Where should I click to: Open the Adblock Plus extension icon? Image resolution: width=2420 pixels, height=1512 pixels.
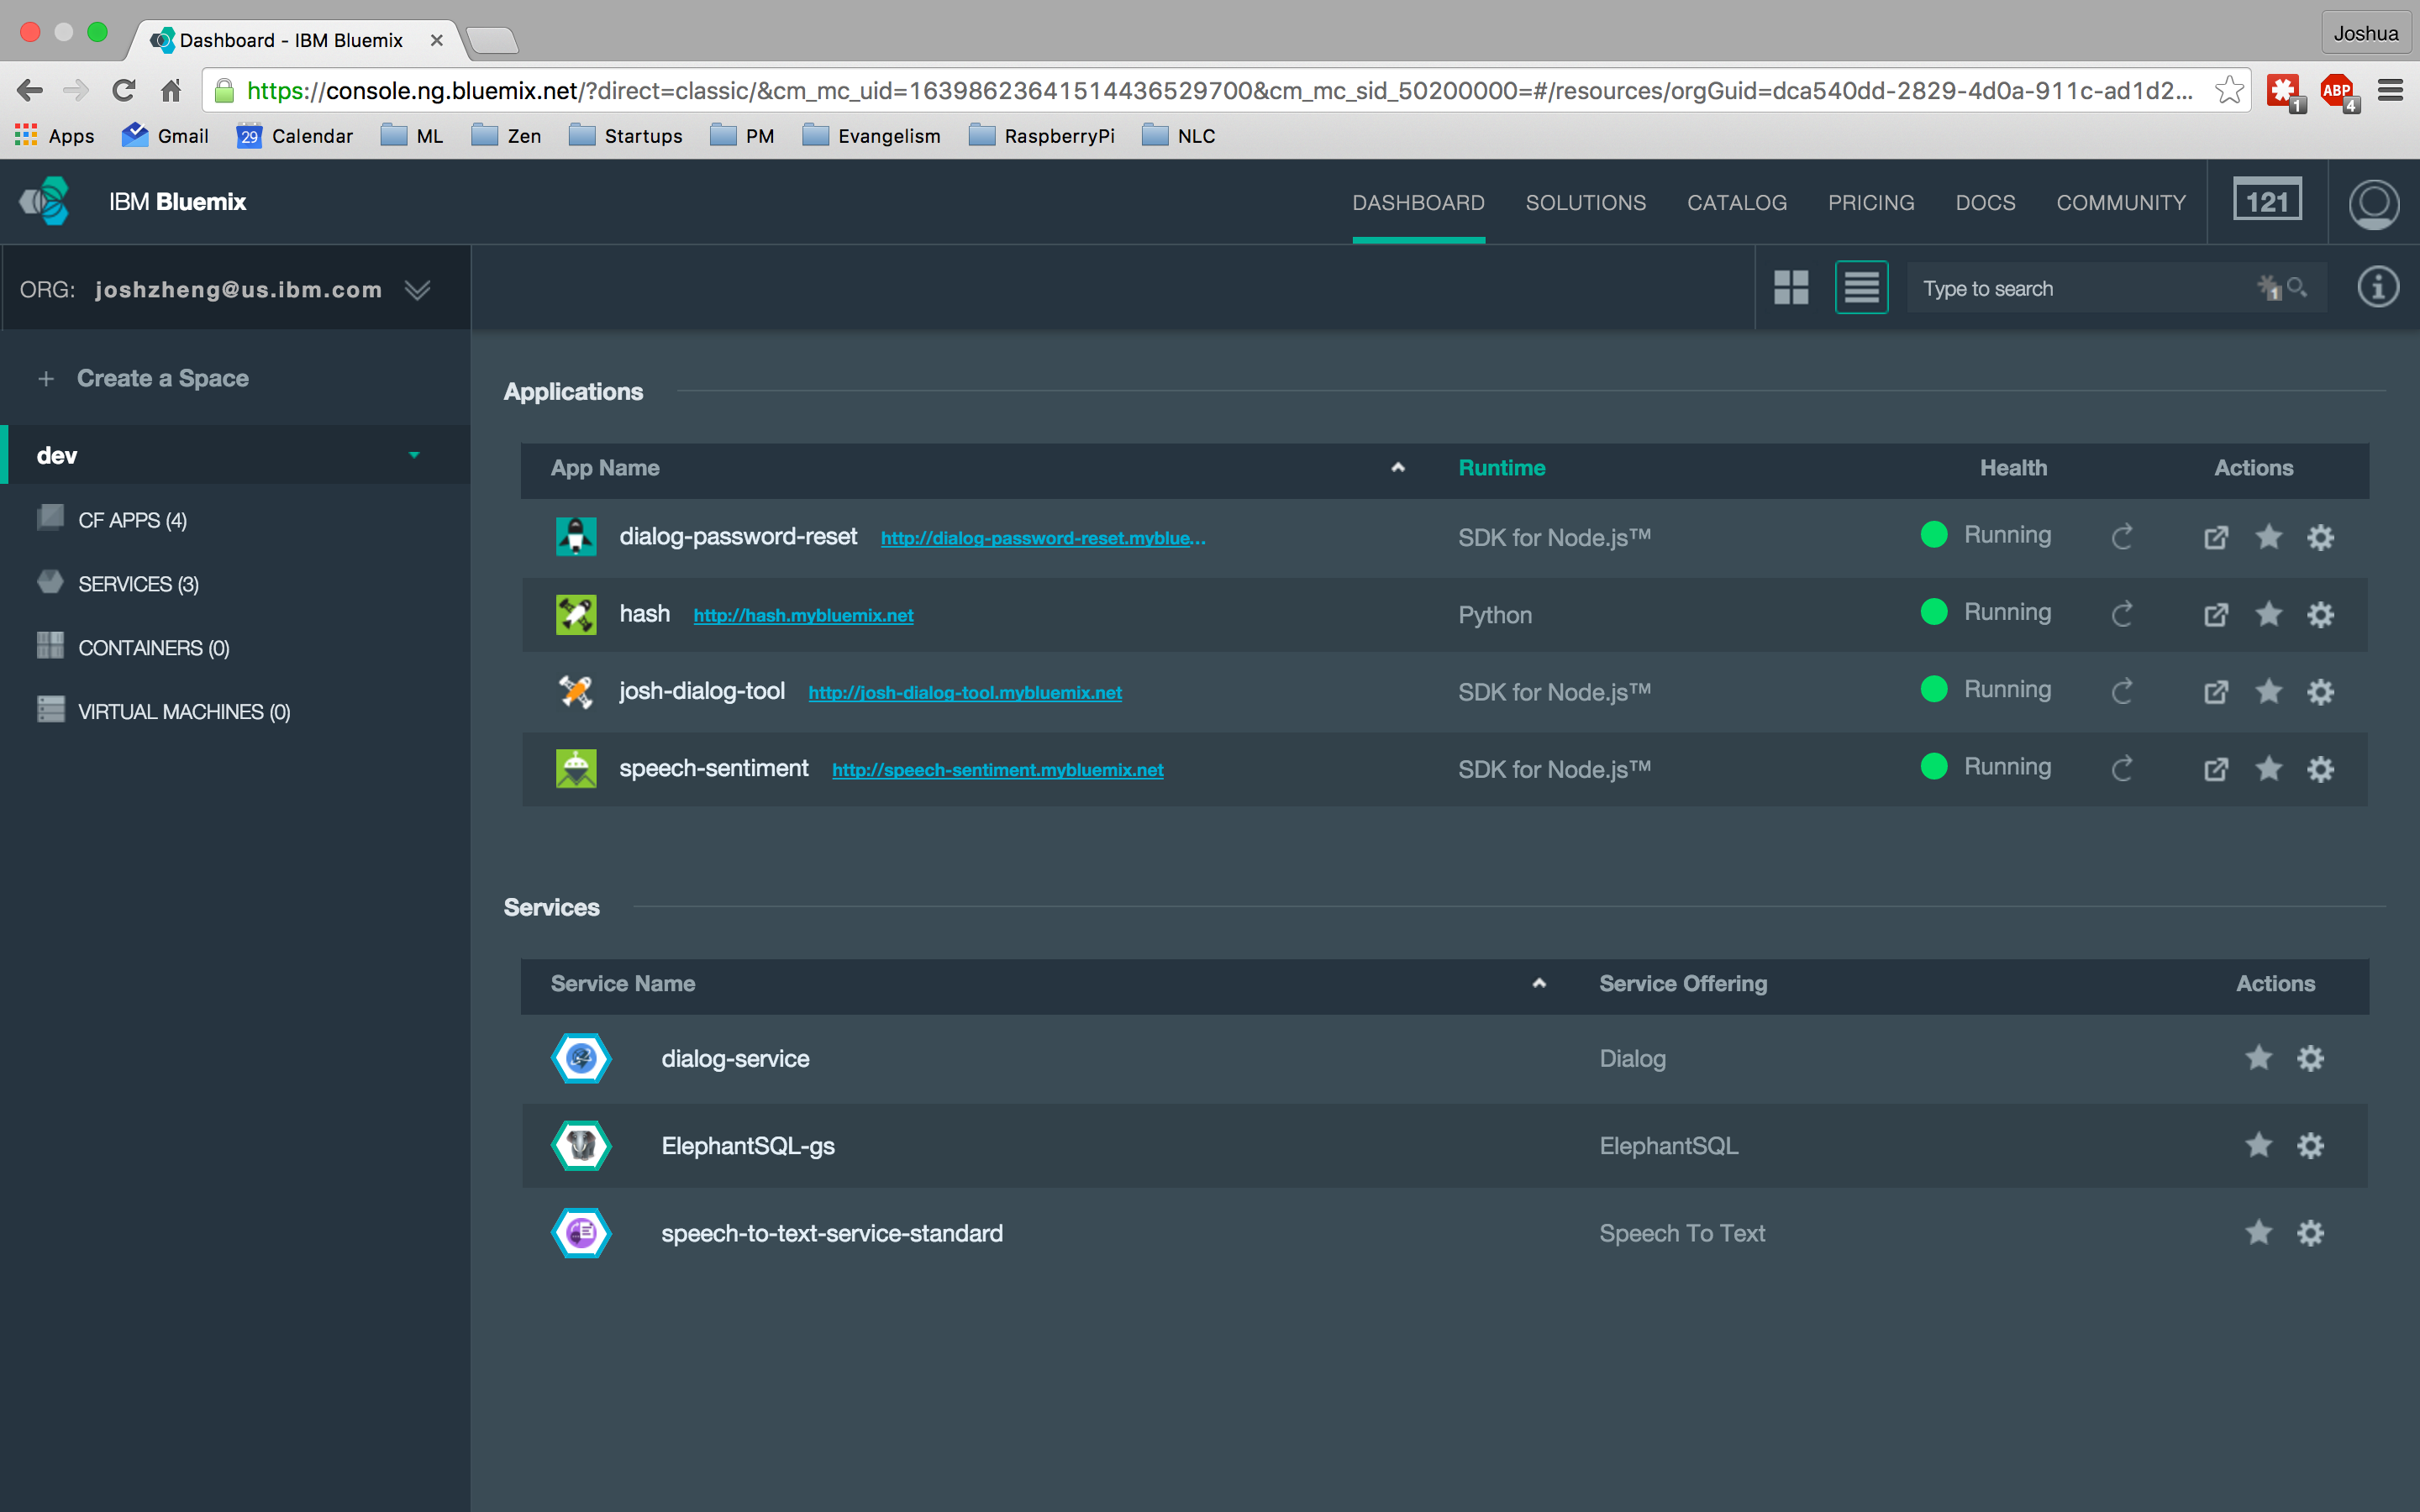click(2338, 91)
